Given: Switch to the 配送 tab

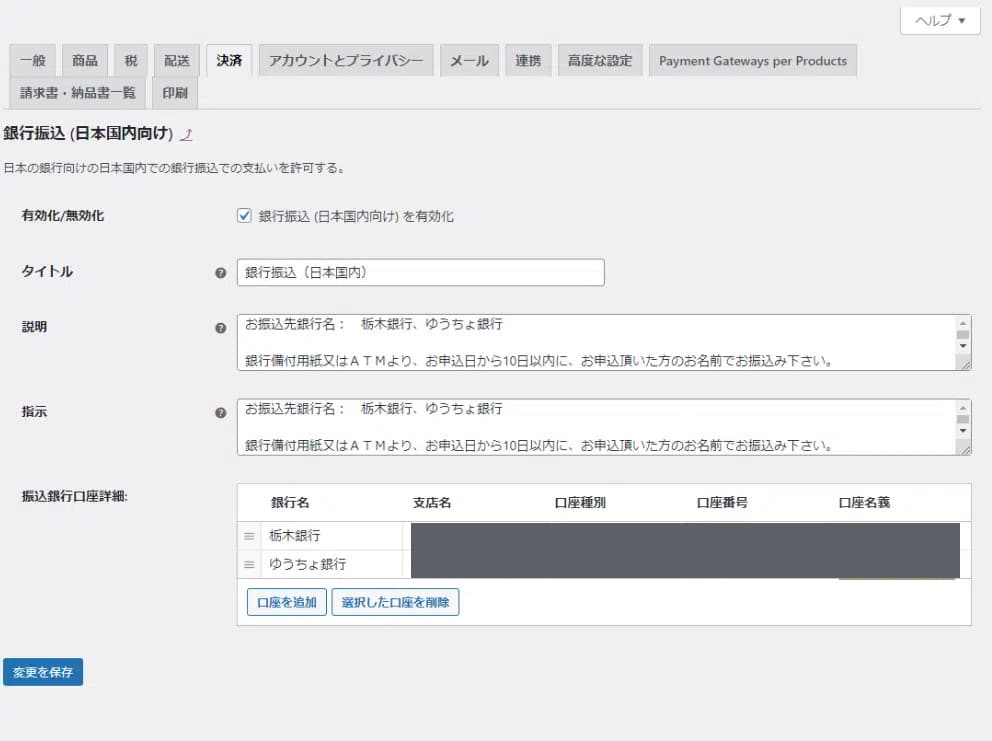Looking at the screenshot, I should [x=177, y=61].
